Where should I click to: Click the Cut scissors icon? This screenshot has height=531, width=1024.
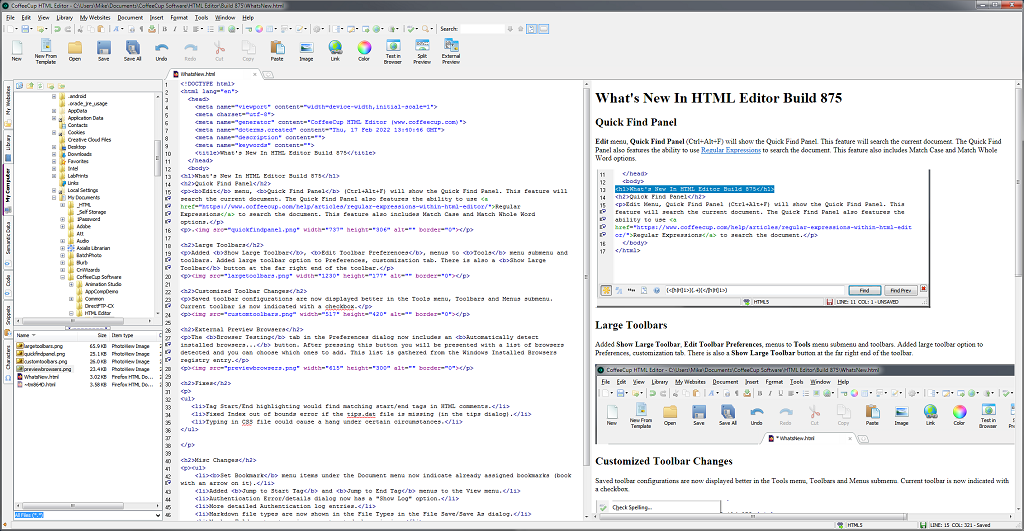[x=219, y=50]
